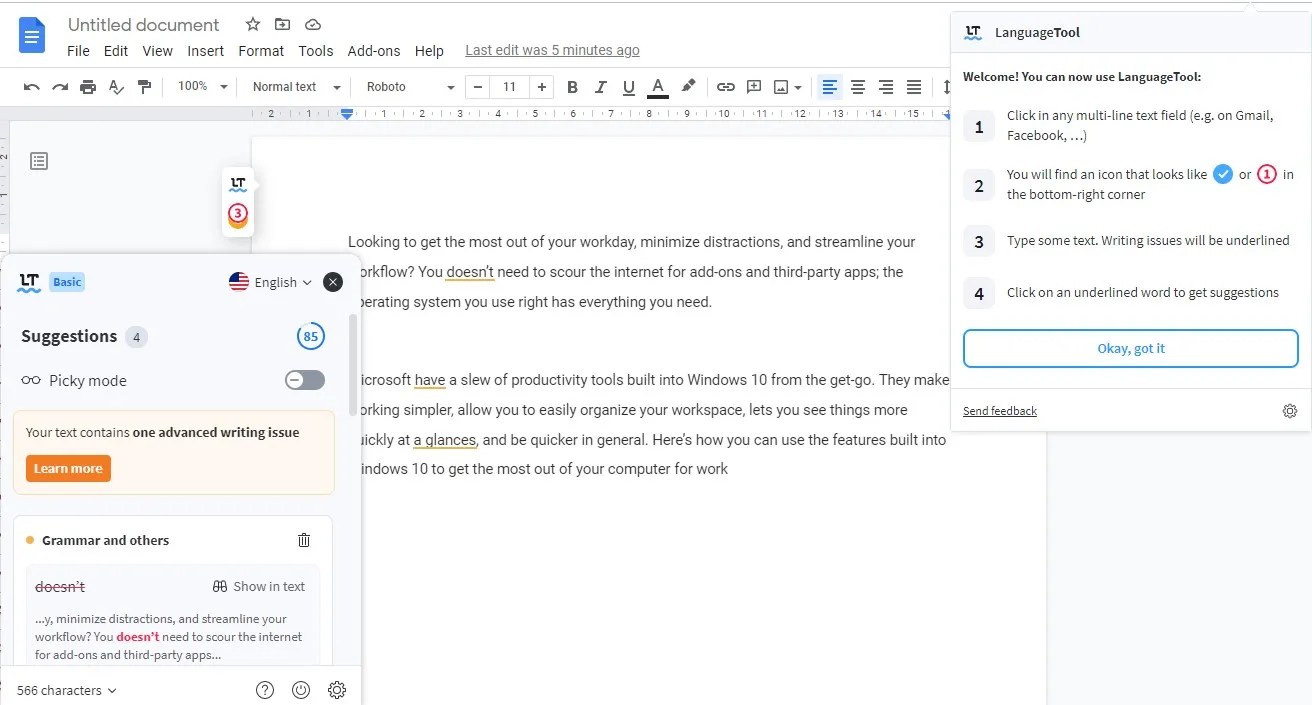Open the Tools menu
This screenshot has width=1312, height=705.
click(x=315, y=50)
